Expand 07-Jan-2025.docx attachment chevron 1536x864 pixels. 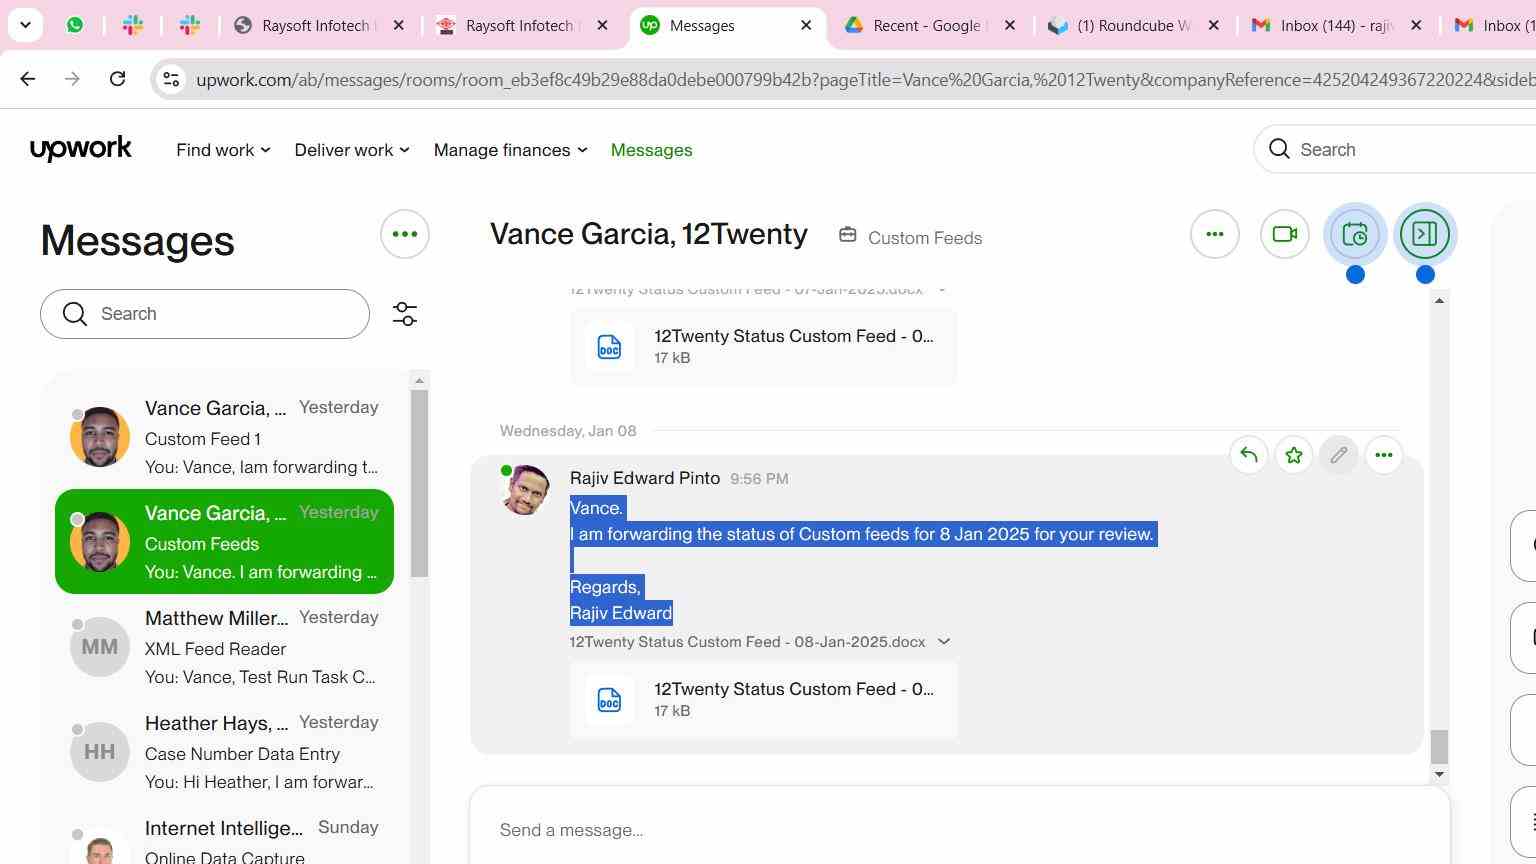(x=942, y=290)
